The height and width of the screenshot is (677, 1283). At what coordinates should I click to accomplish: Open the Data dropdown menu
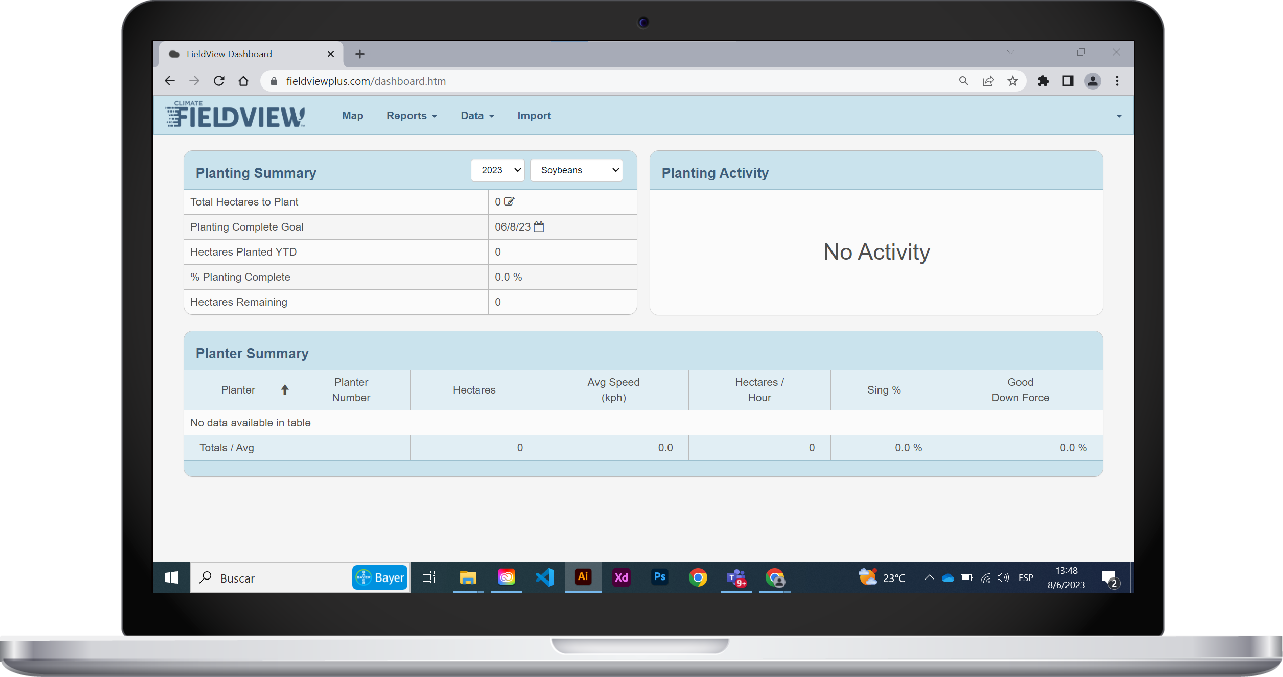(477, 116)
